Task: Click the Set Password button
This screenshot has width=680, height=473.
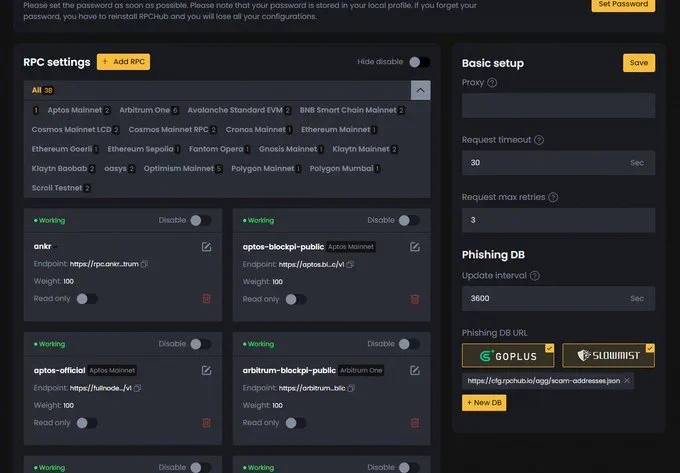Action: pyautogui.click(x=623, y=5)
